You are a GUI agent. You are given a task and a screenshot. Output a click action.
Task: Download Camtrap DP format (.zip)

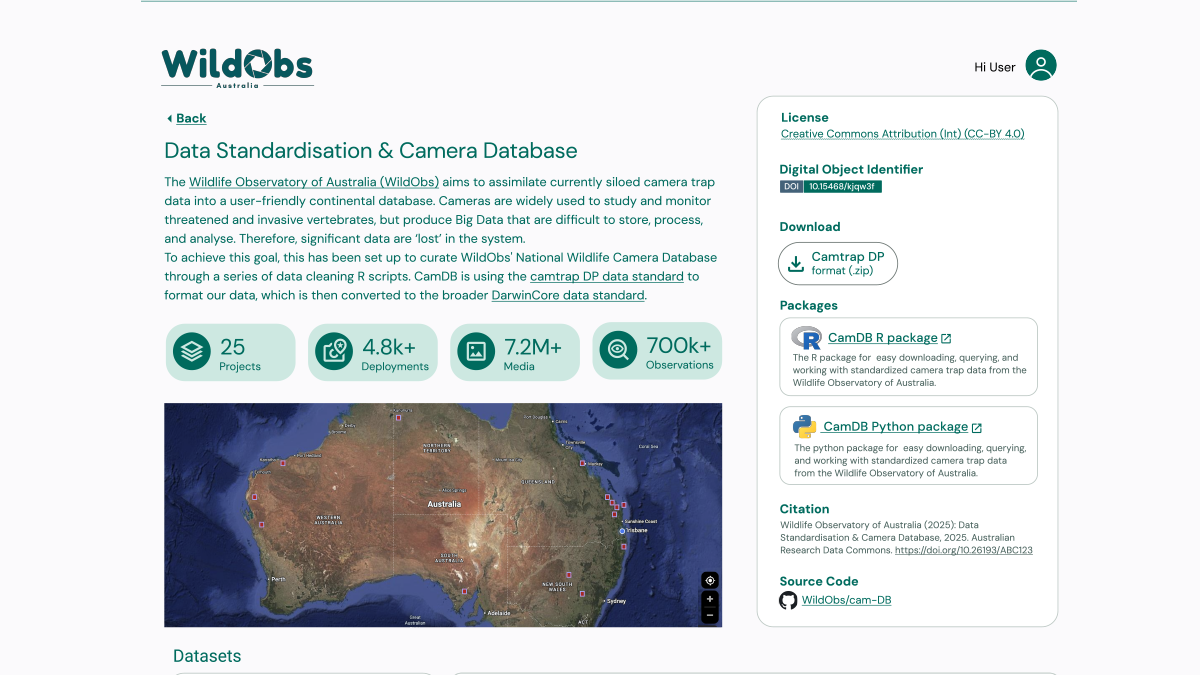pos(838,264)
